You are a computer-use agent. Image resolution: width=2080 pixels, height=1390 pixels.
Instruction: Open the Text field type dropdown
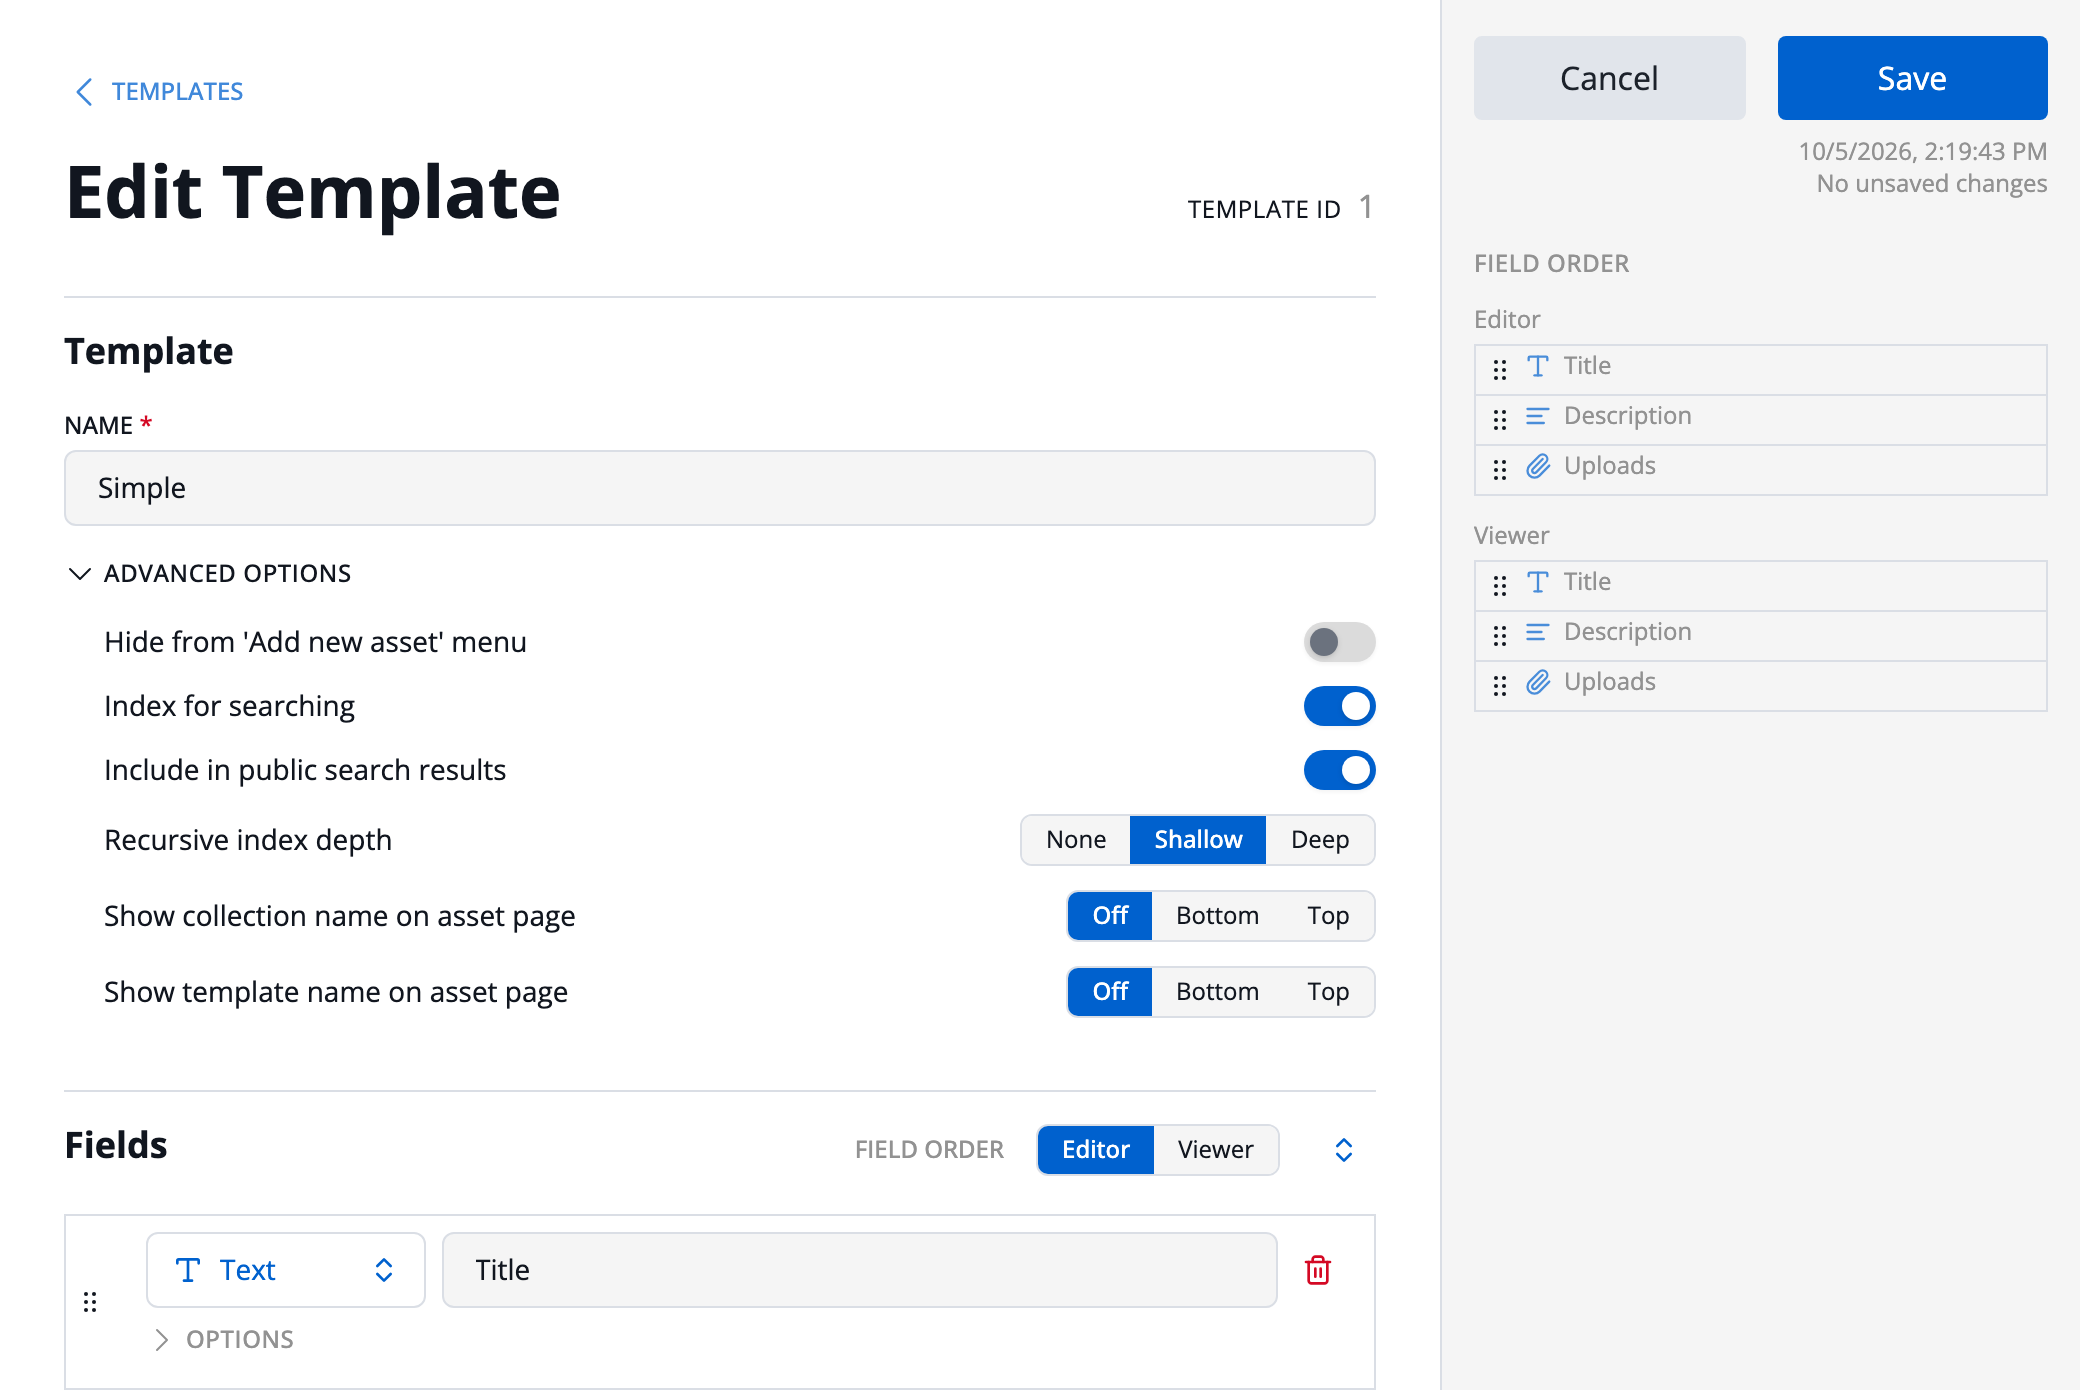[286, 1270]
